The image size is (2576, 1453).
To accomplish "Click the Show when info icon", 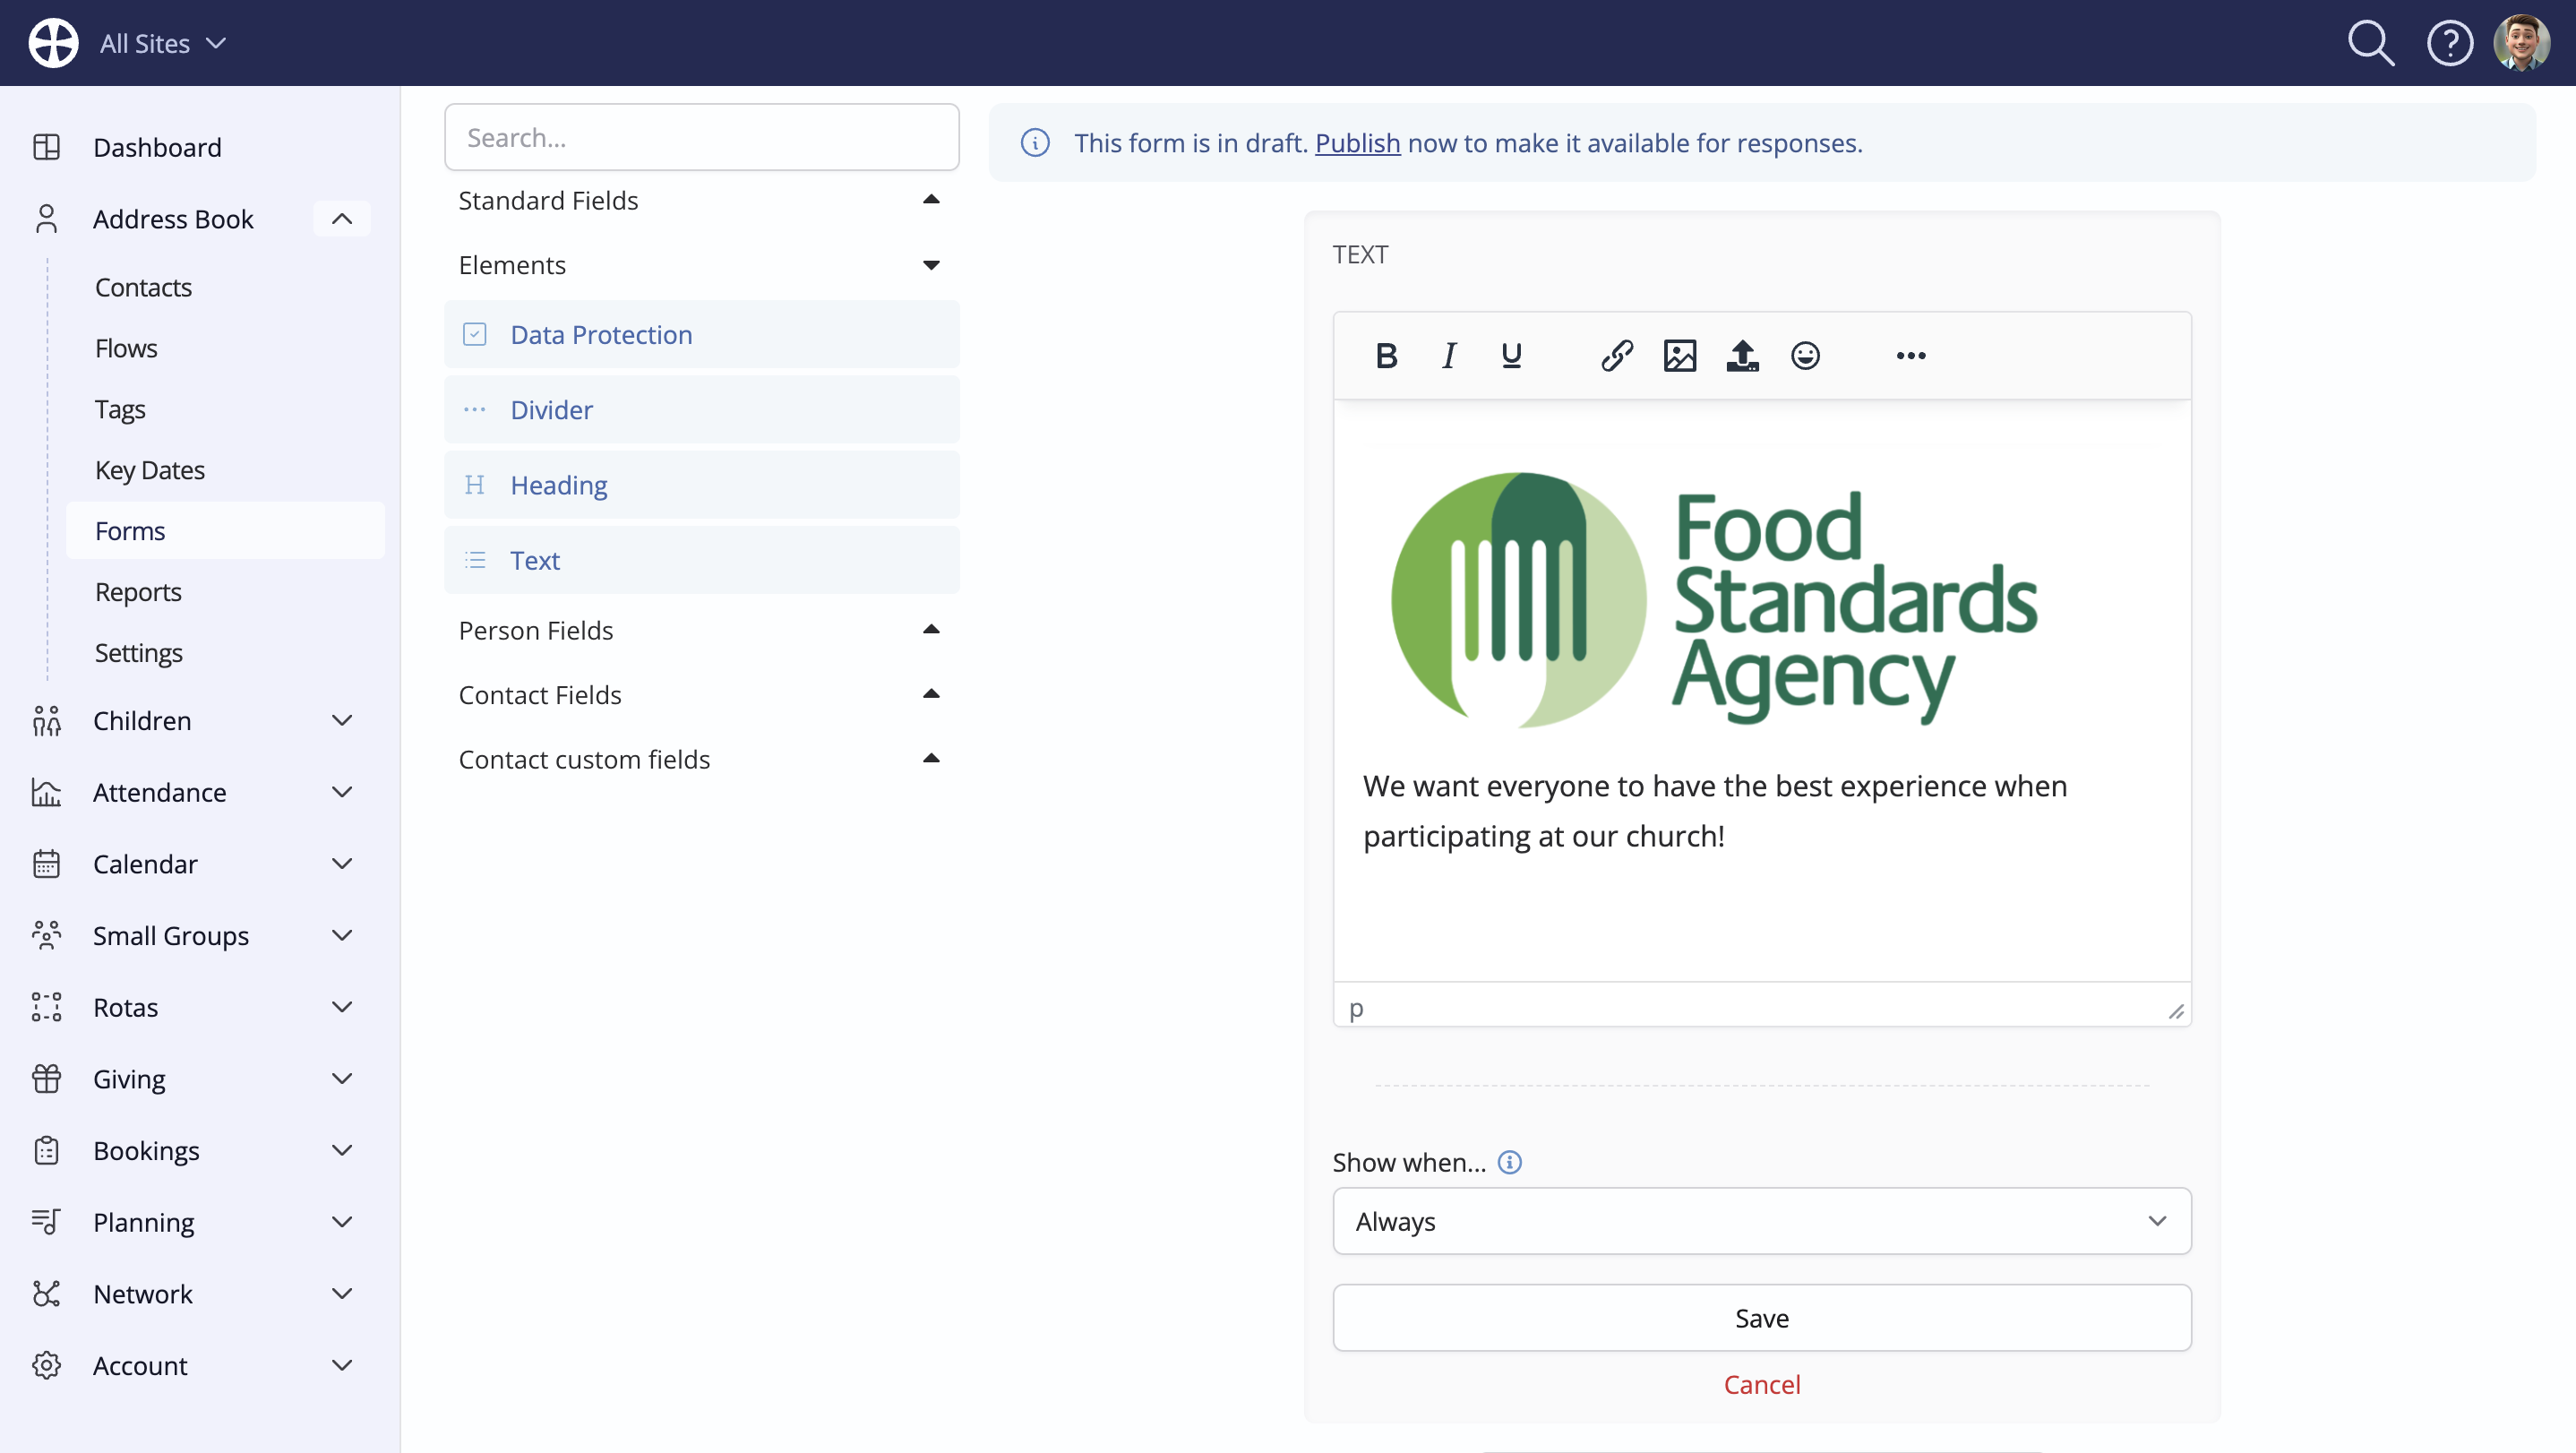I will [1510, 1163].
